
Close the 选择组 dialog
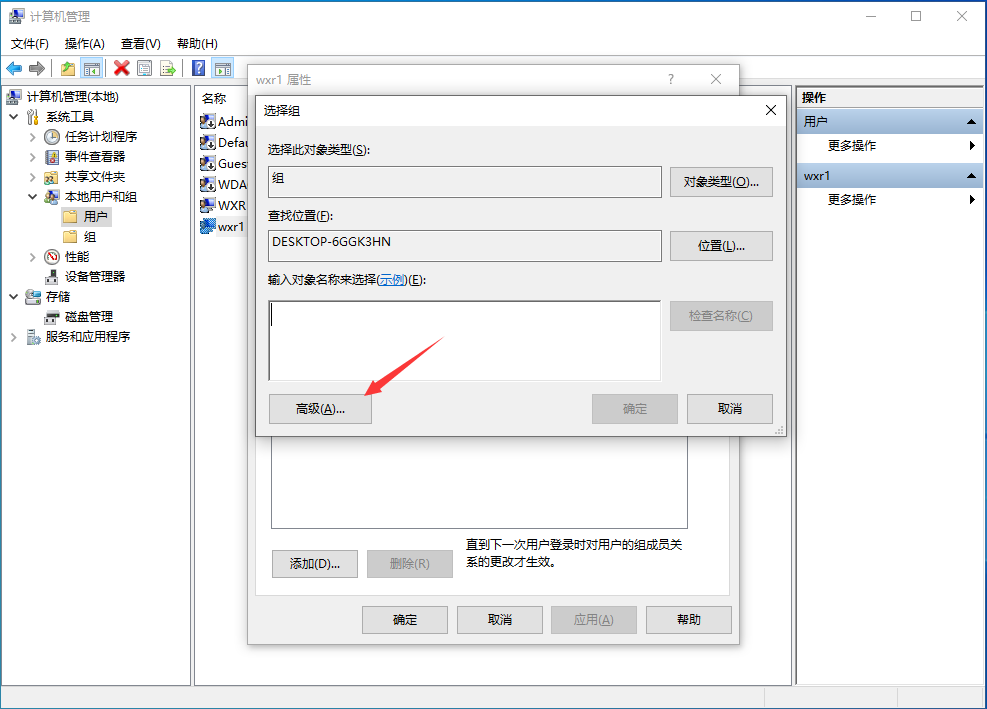(x=770, y=110)
